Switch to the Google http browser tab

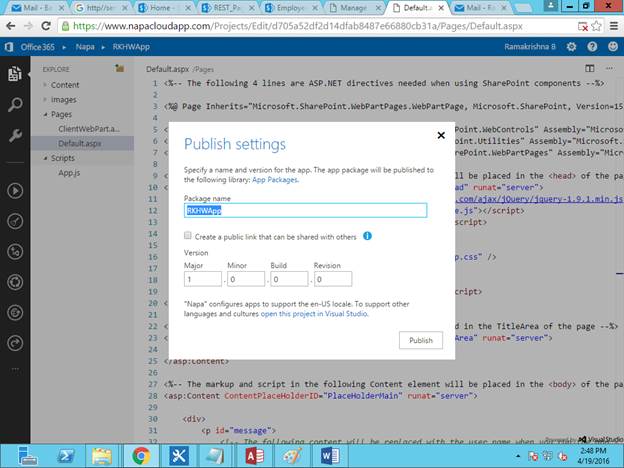99,8
